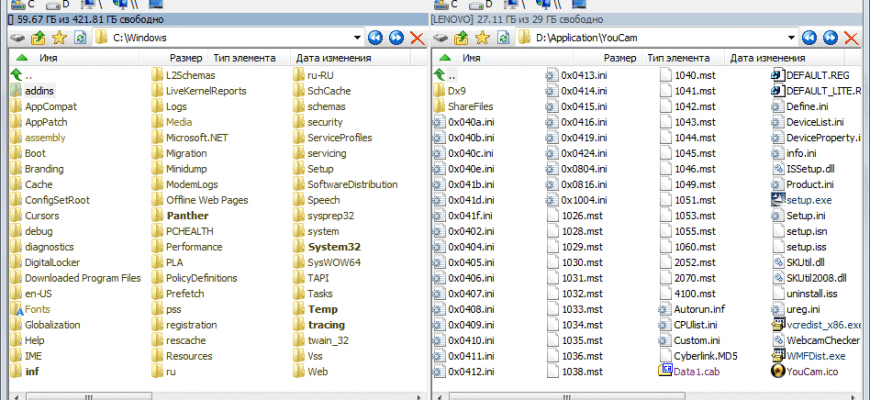Select the ru-RU folder
The width and height of the screenshot is (870, 400).
pyautogui.click(x=321, y=75)
